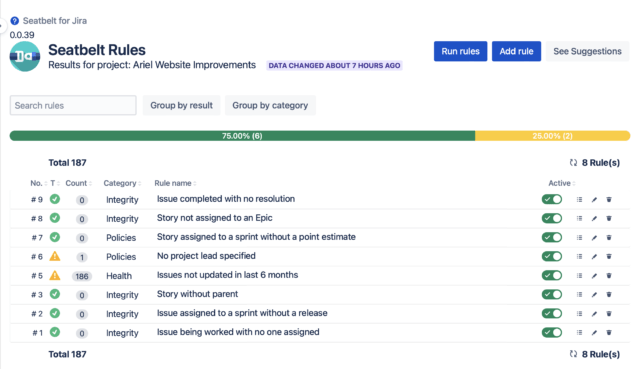640x369 pixels.
Task: Toggle active switch for Issue being worked with no one assigned
Action: click(x=552, y=332)
